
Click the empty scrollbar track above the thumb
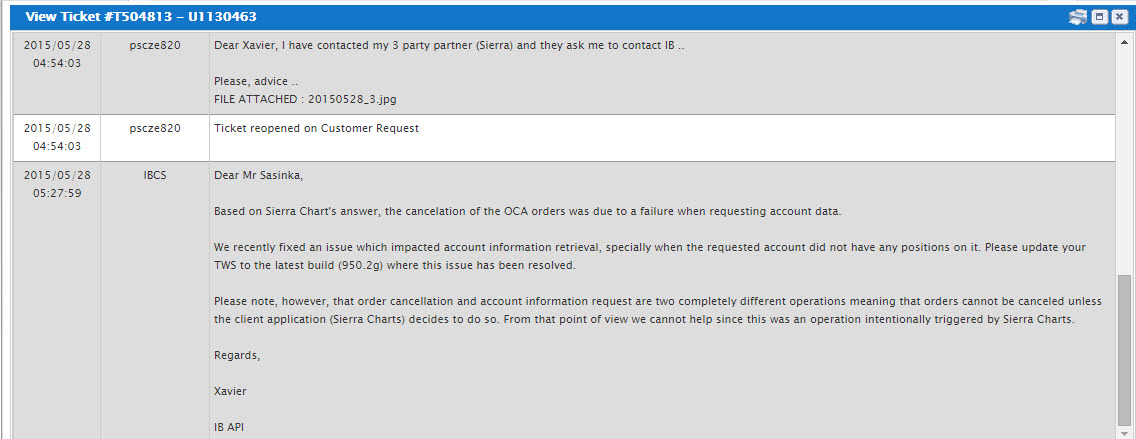pyautogui.click(x=1125, y=160)
